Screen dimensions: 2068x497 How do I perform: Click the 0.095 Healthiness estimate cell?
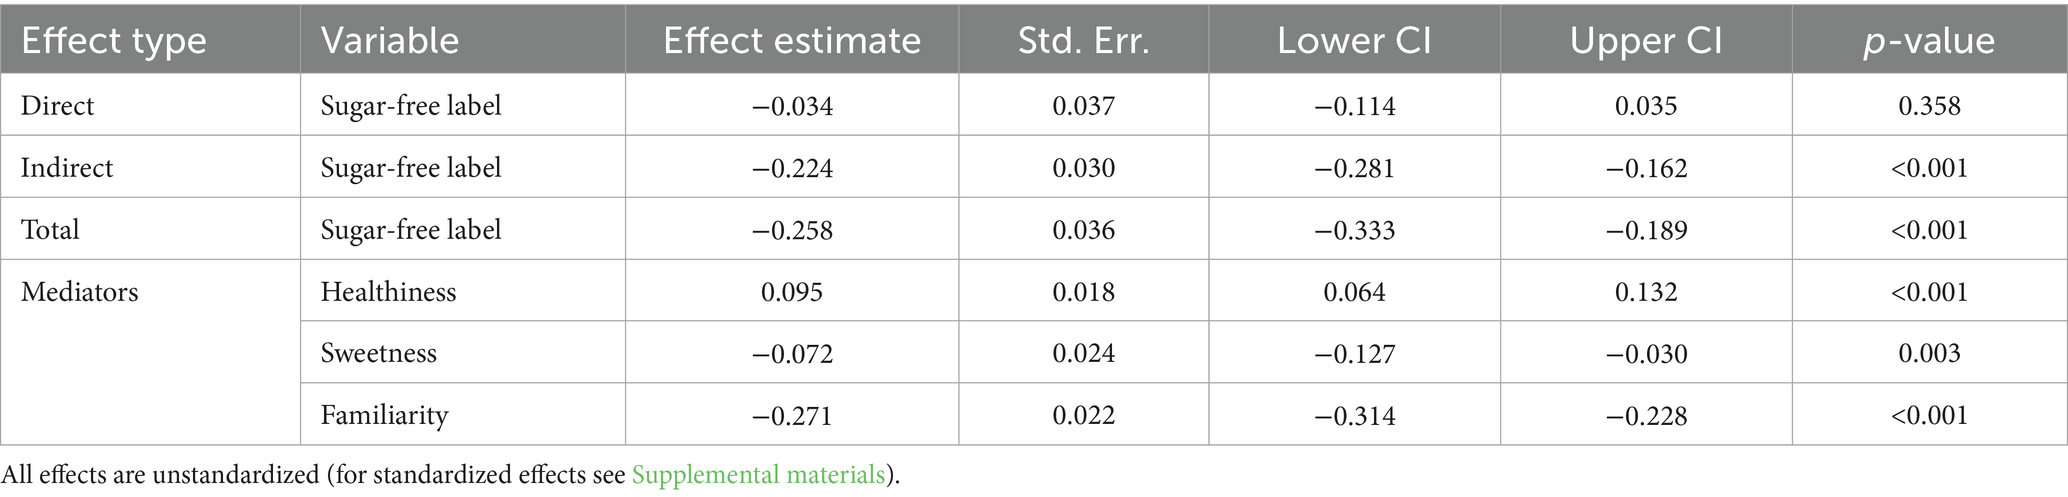coord(791,292)
